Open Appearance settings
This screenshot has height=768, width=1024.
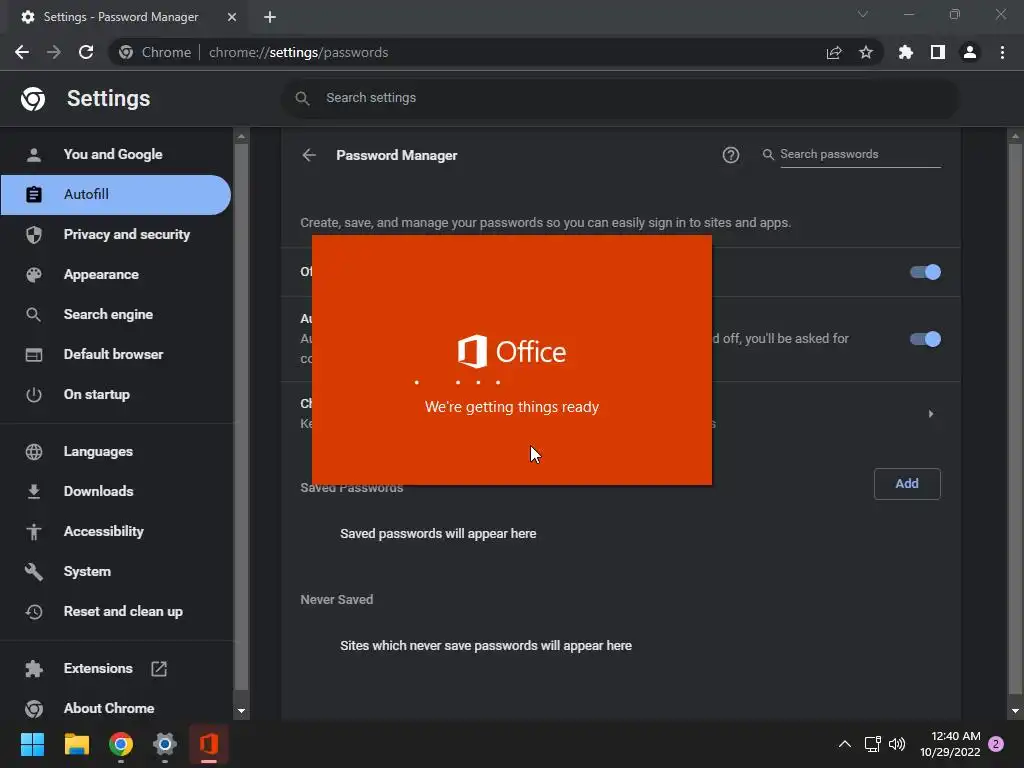116,274
